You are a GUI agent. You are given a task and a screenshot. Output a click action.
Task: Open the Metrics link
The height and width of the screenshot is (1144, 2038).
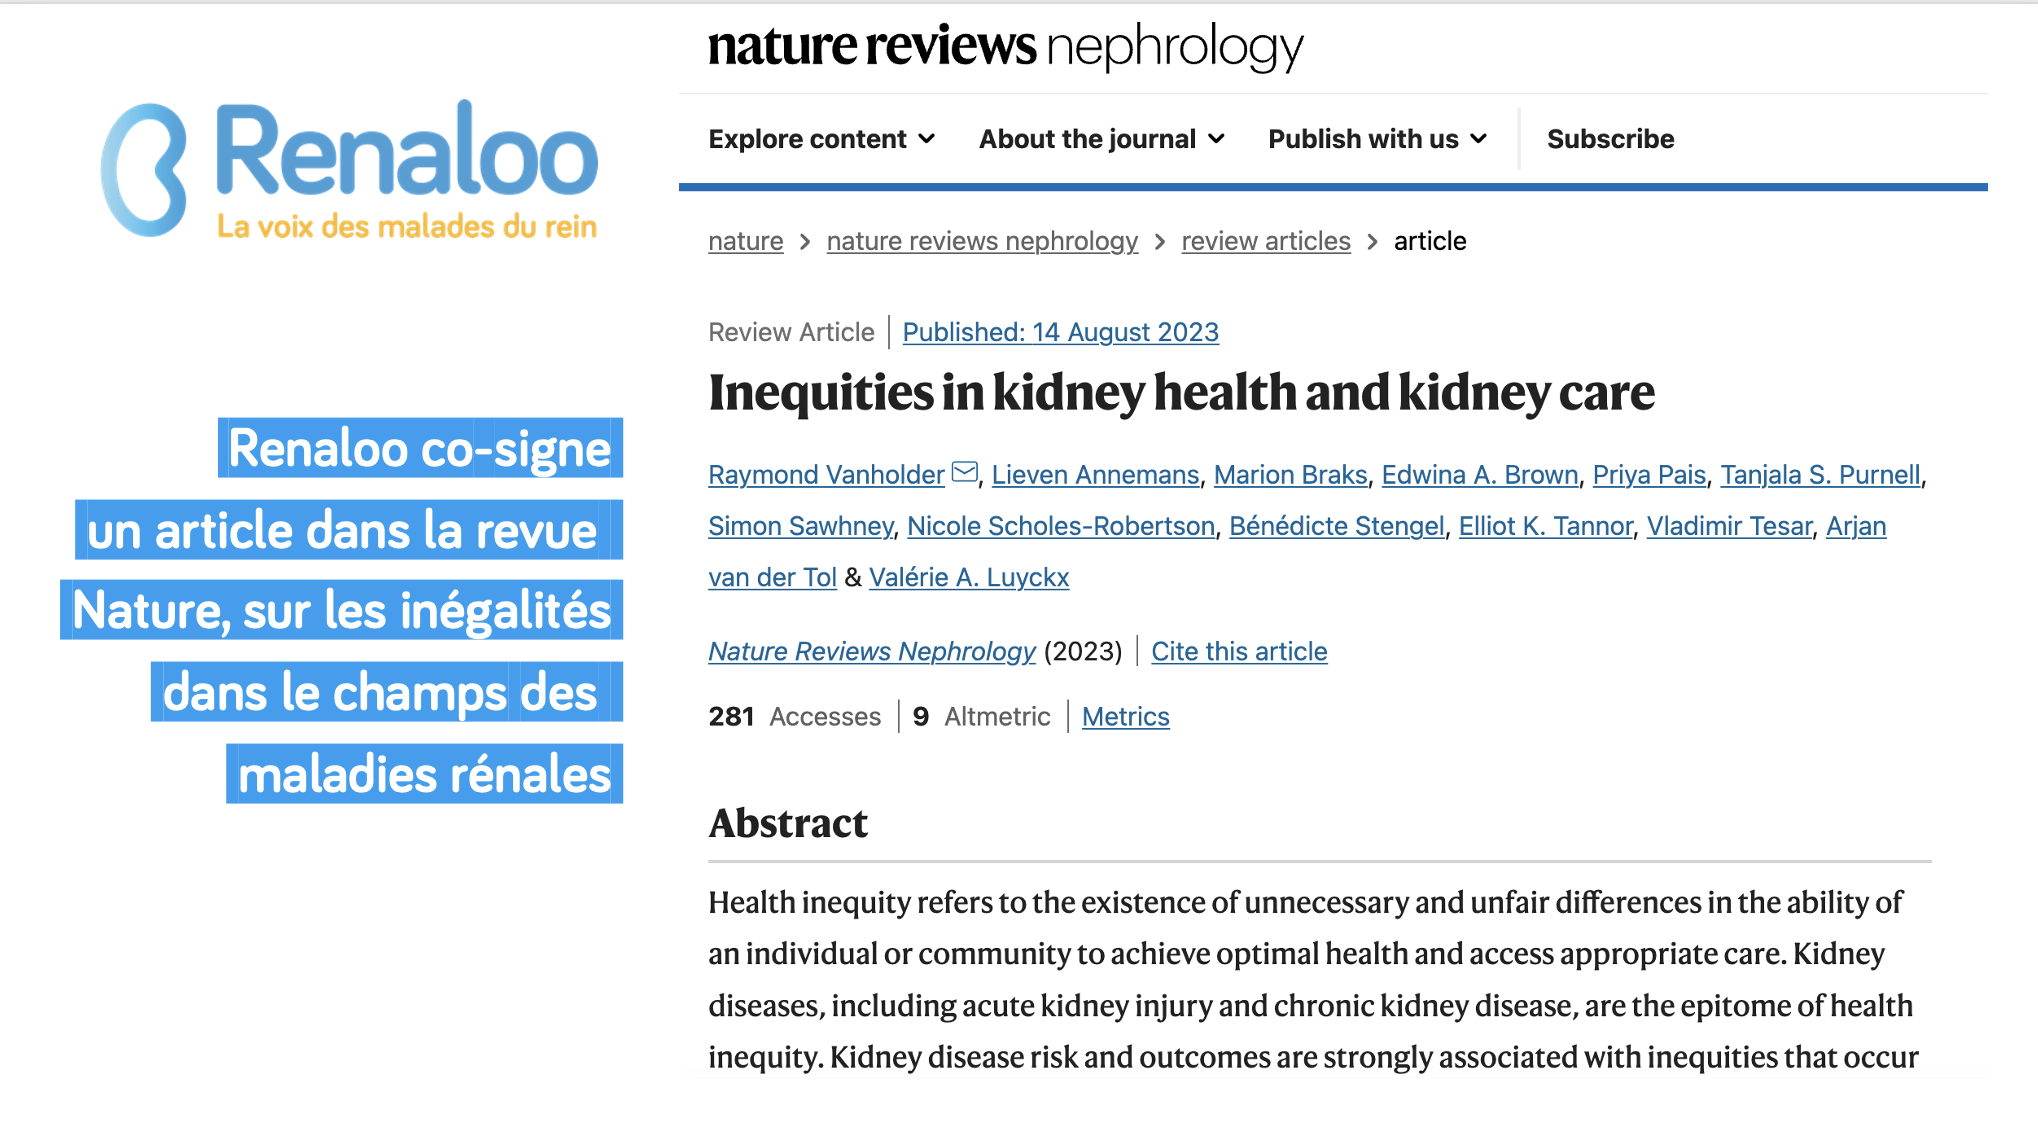point(1125,717)
